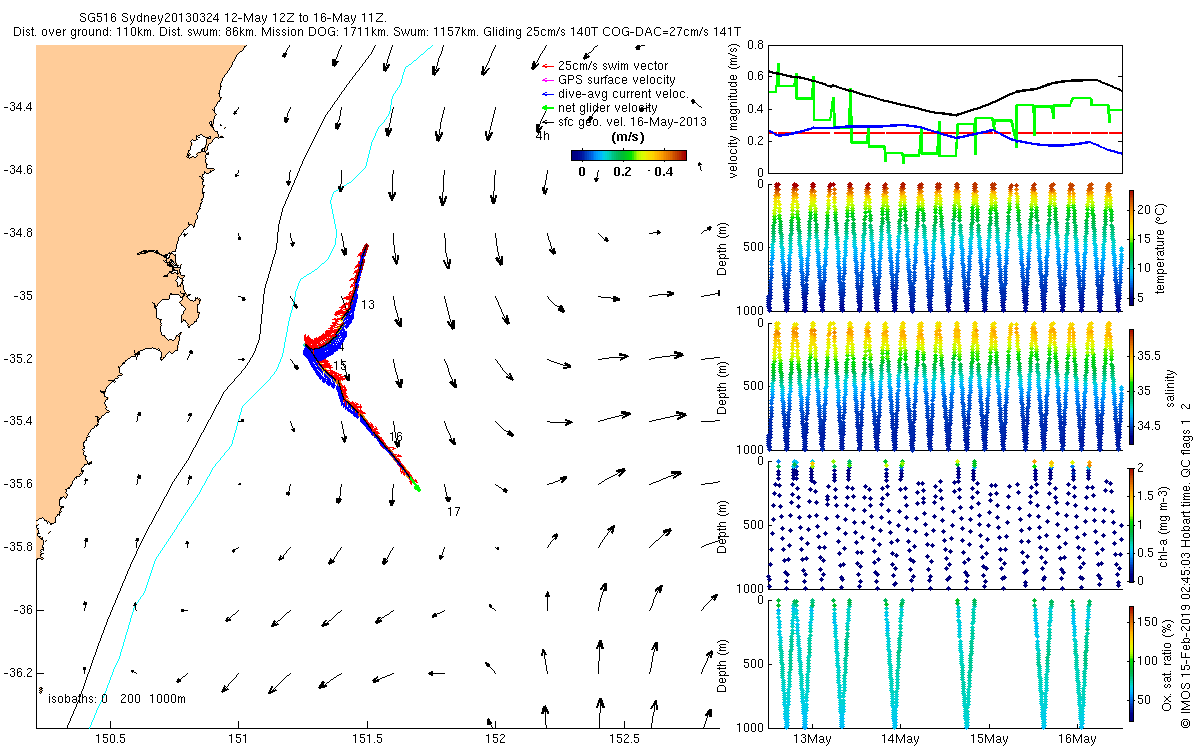
Task: Click the 'Dist. over ground: 110km' summary line
Action: (x=377, y=32)
